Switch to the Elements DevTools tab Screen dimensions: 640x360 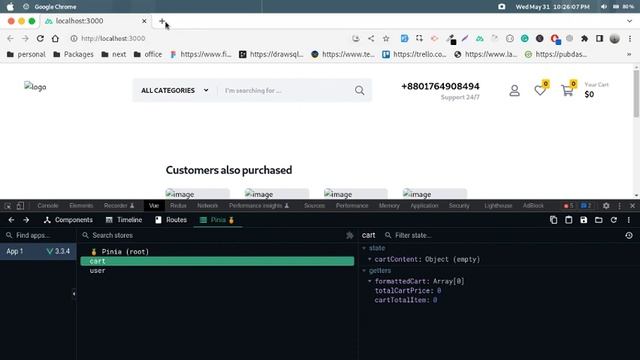pos(81,206)
